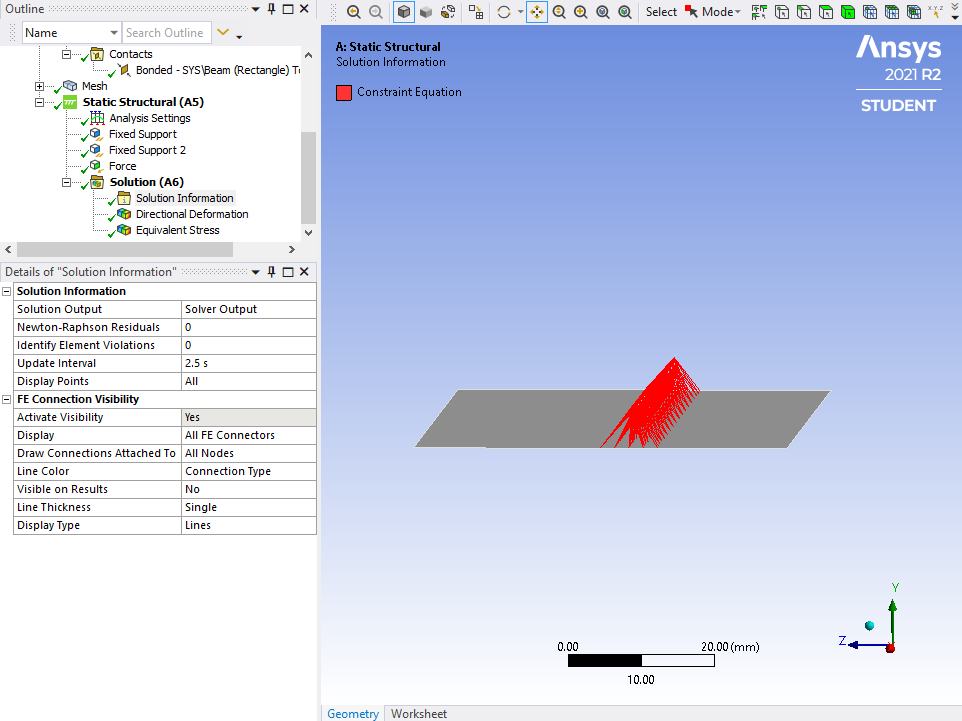Click the Search Outline field
962x721 pixels.
click(x=167, y=33)
